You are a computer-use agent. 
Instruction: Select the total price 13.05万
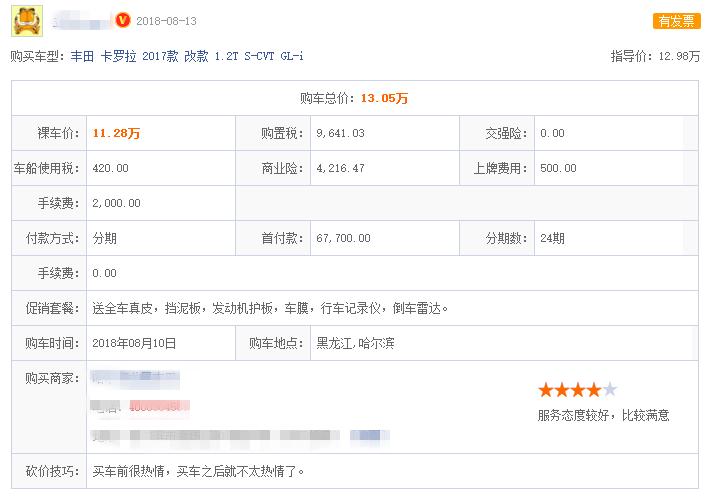(384, 98)
